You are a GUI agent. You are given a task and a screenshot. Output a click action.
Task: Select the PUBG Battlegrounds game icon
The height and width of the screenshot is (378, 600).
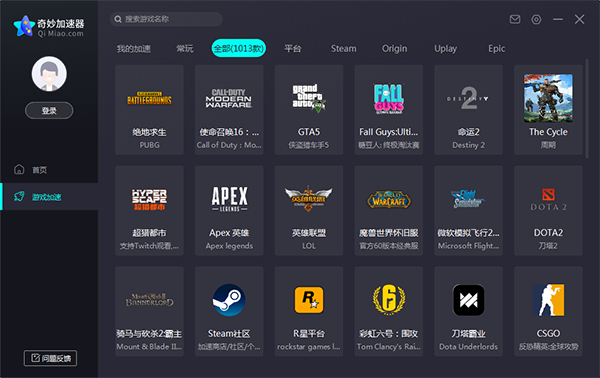point(149,99)
